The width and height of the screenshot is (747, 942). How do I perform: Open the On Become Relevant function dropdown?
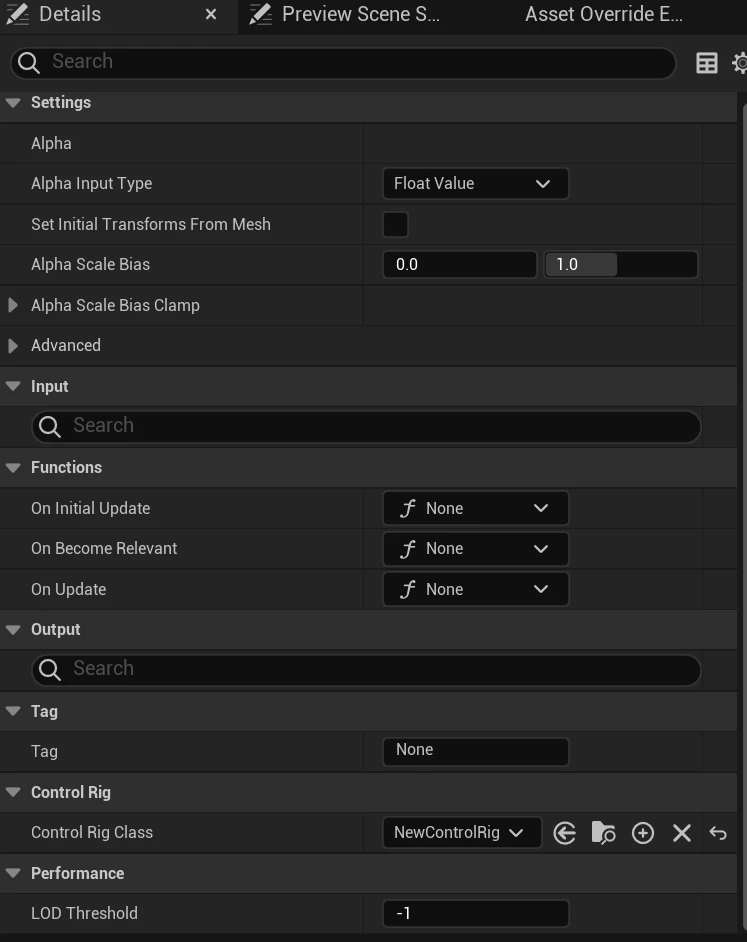tap(475, 548)
